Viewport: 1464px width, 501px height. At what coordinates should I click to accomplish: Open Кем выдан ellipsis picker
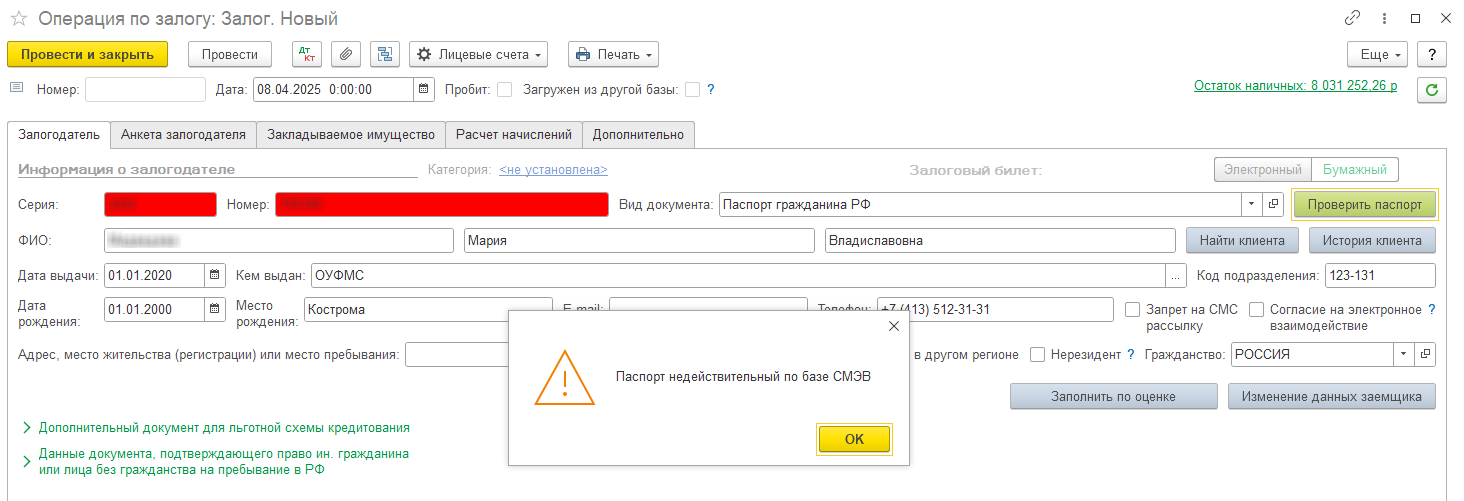point(1176,275)
